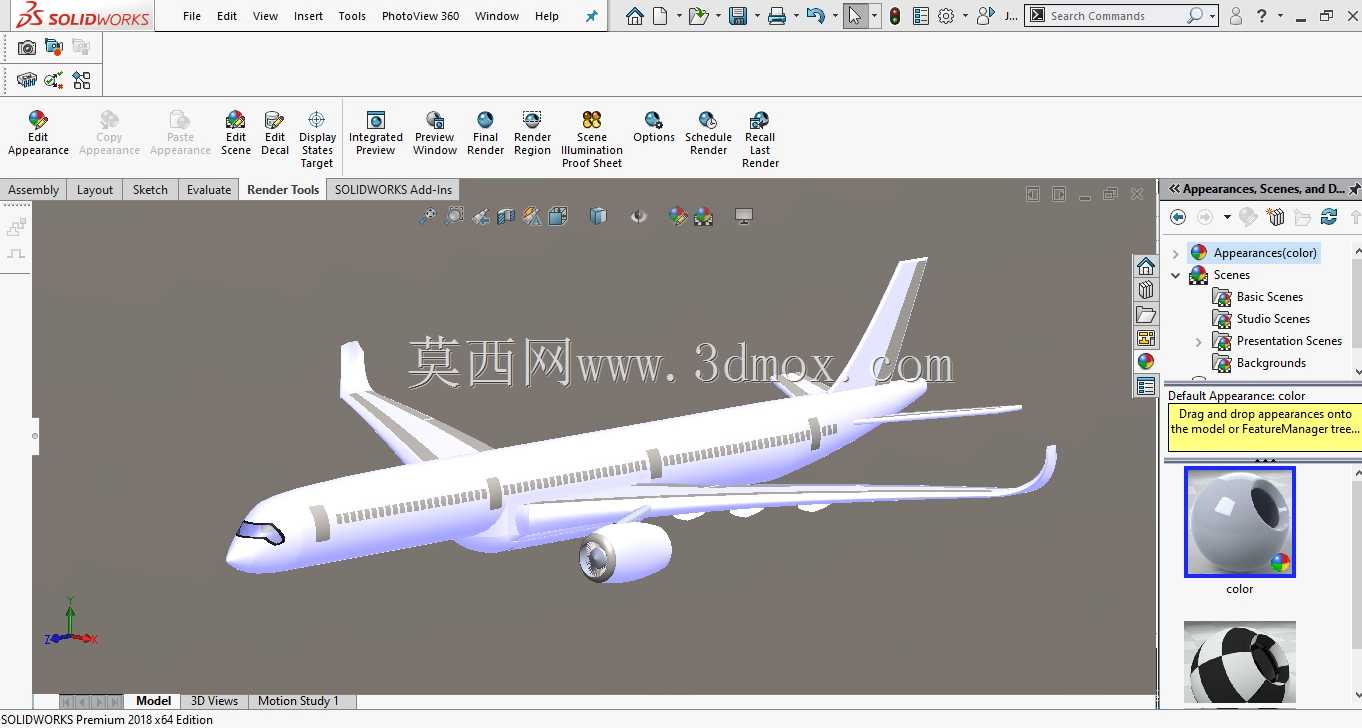Open the Edit Scene command
The image size is (1362, 728).
point(235,133)
